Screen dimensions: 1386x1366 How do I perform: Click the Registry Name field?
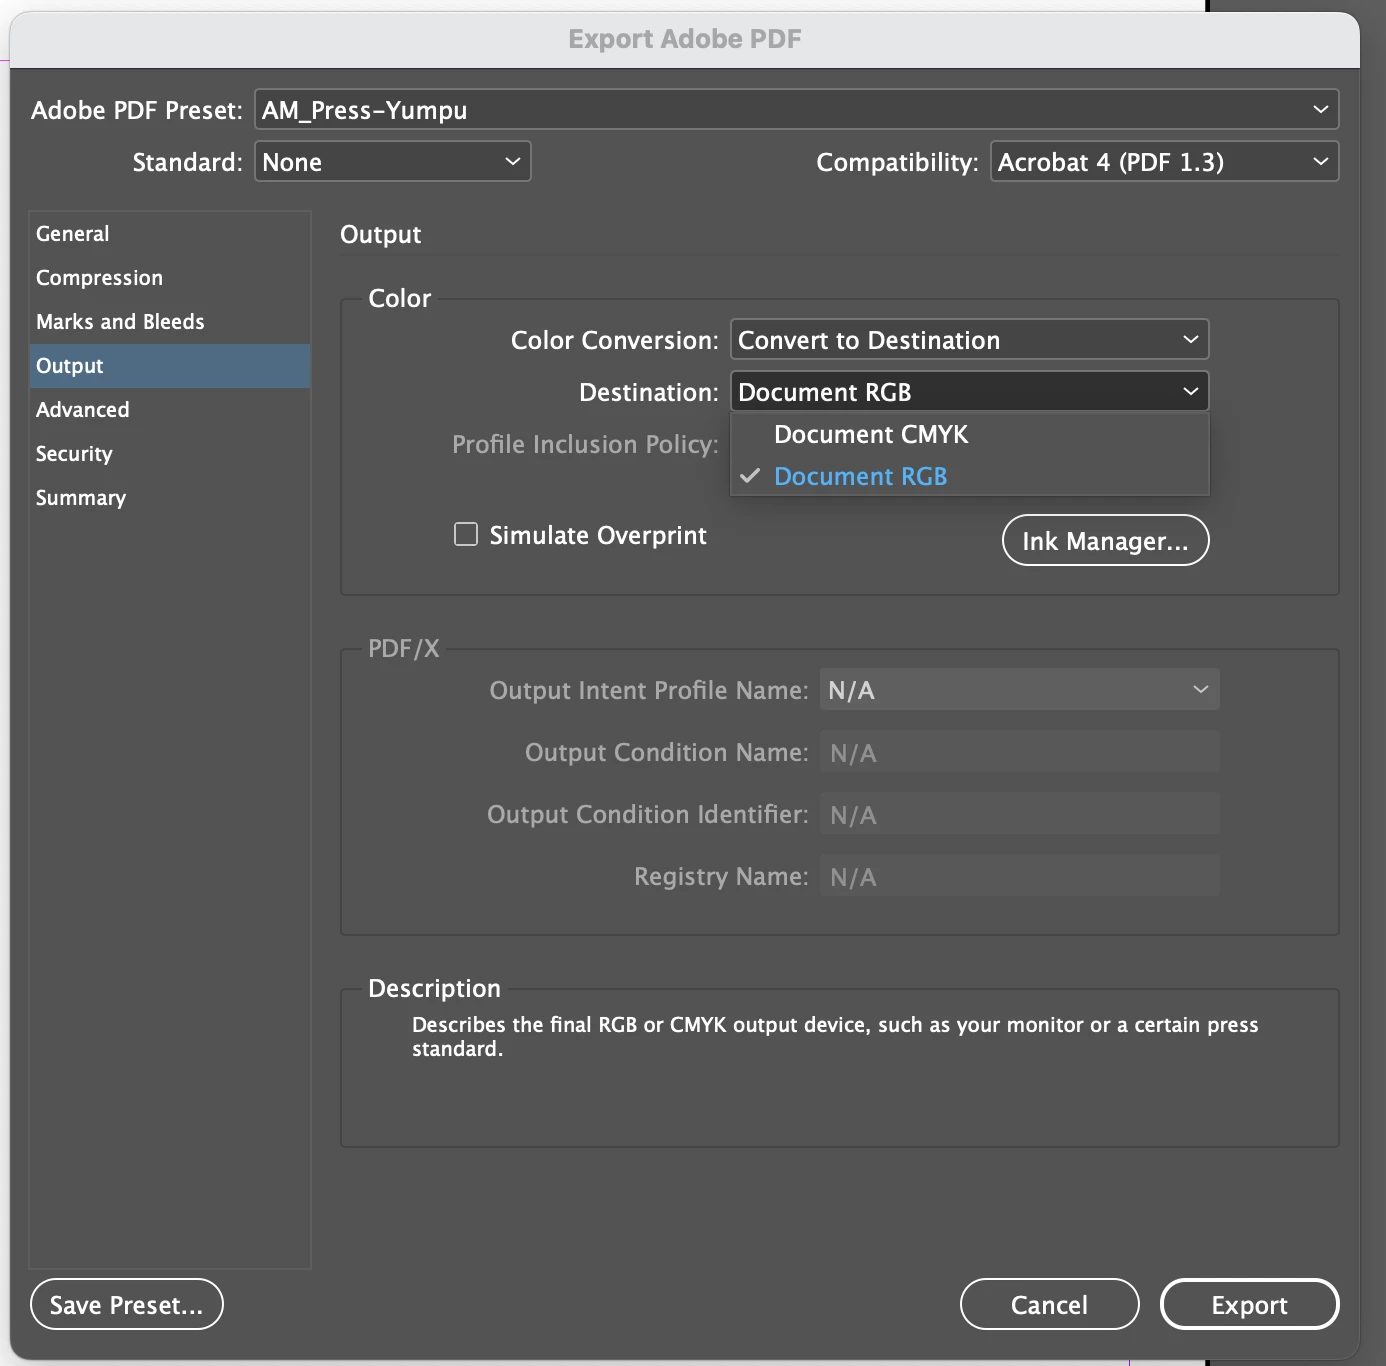(x=1019, y=876)
